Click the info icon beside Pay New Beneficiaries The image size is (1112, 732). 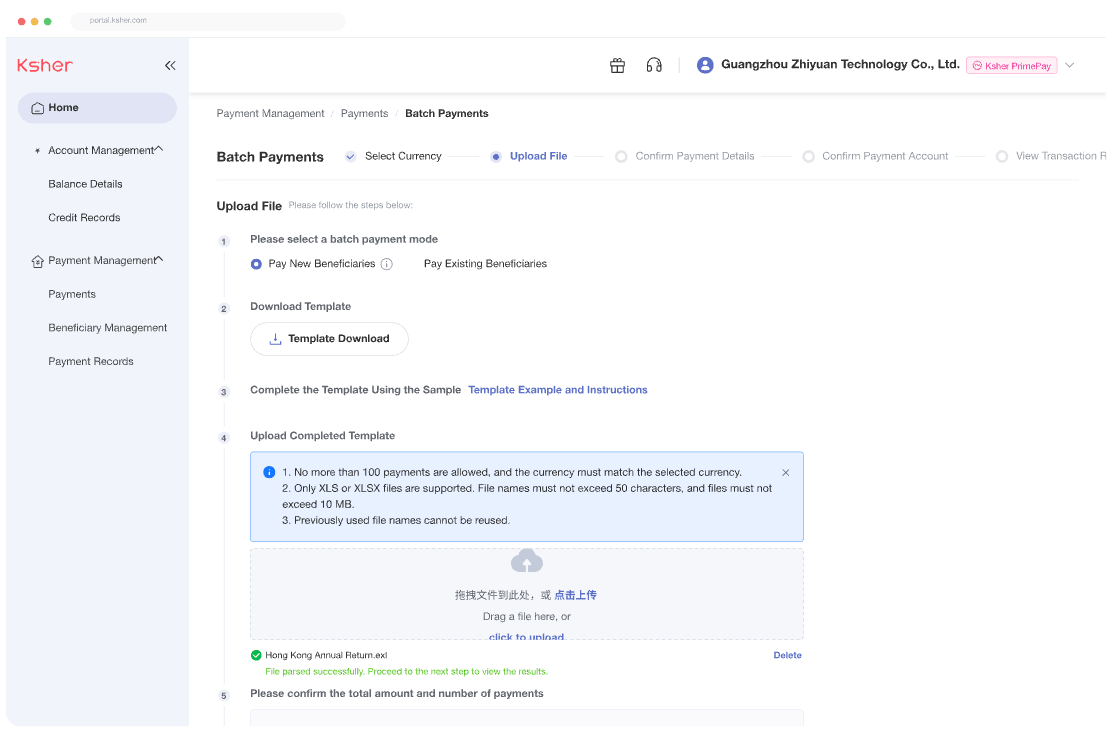(x=387, y=264)
